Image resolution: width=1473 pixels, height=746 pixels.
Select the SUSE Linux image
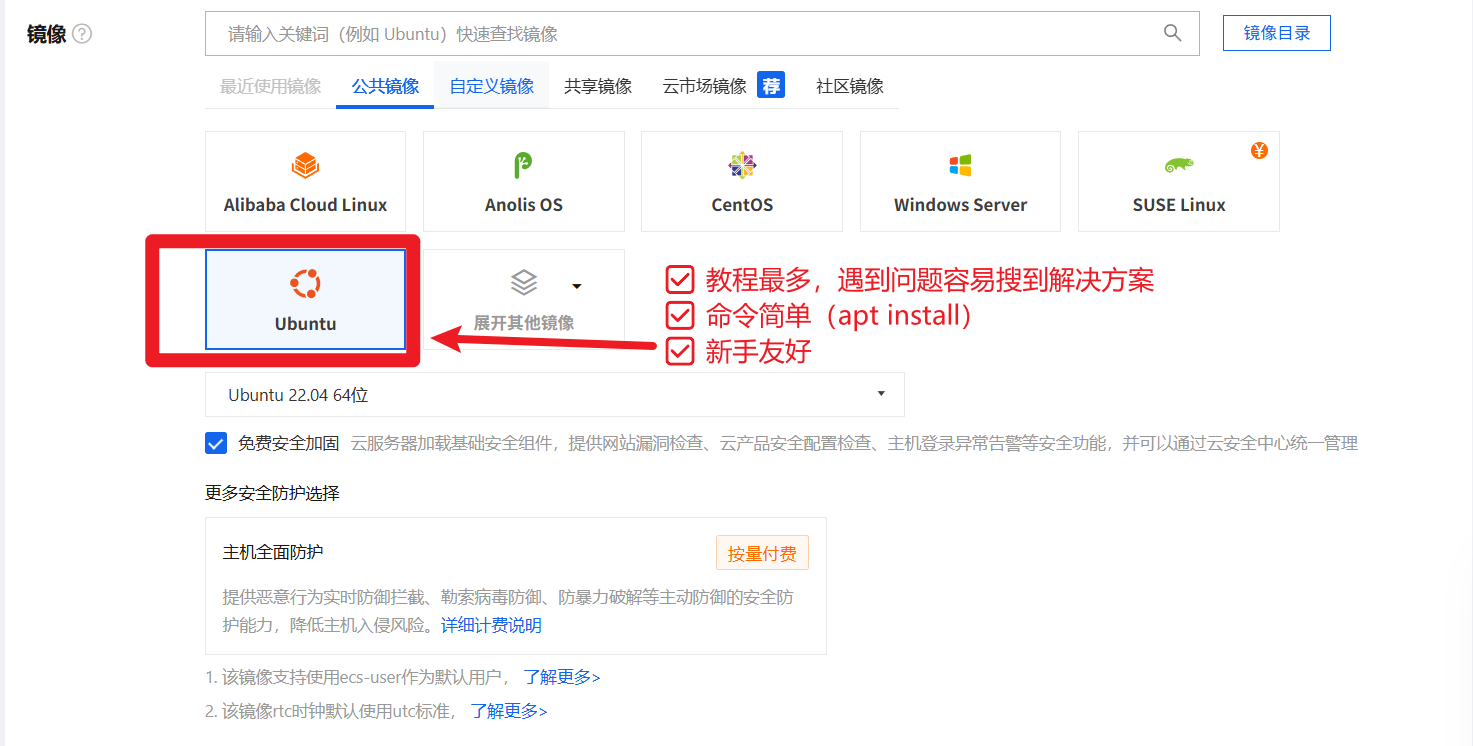click(x=1177, y=181)
